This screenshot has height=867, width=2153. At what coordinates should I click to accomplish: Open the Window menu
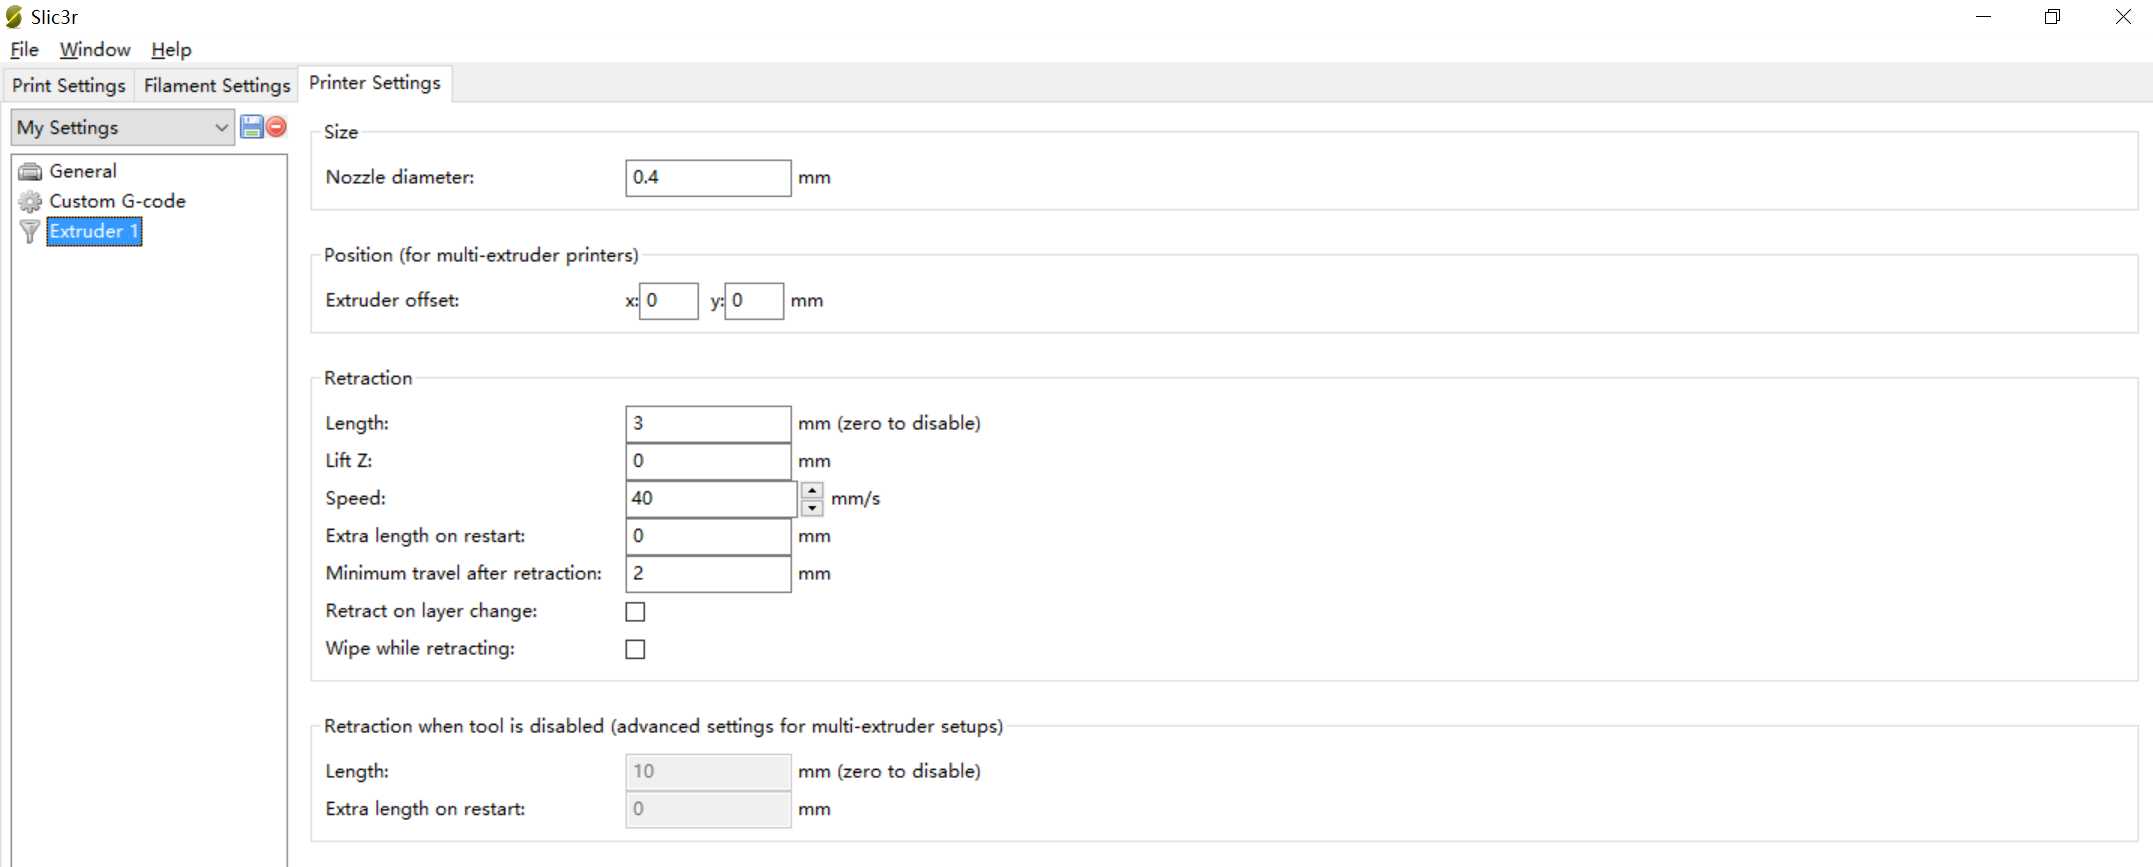tap(95, 49)
